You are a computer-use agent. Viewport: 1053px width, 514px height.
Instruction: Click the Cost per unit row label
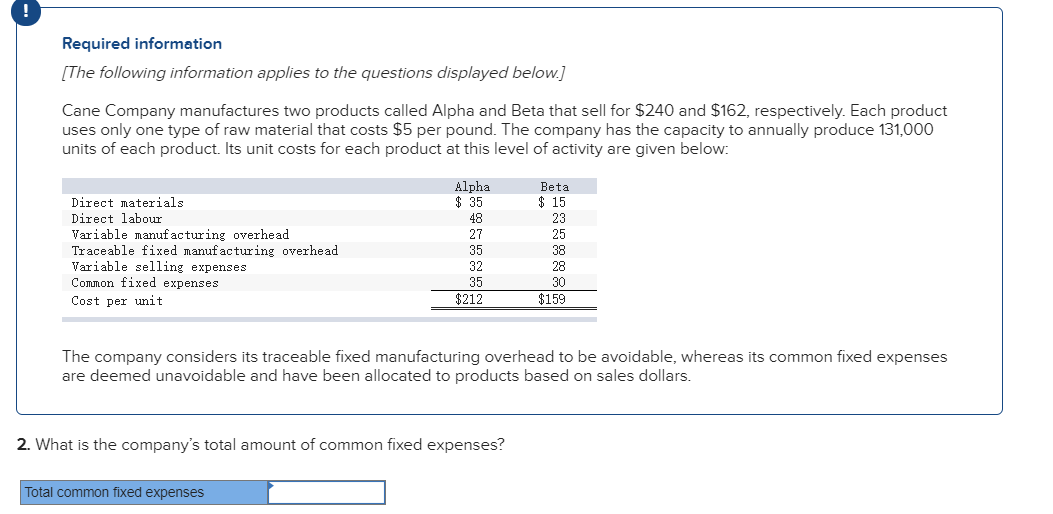click(117, 301)
